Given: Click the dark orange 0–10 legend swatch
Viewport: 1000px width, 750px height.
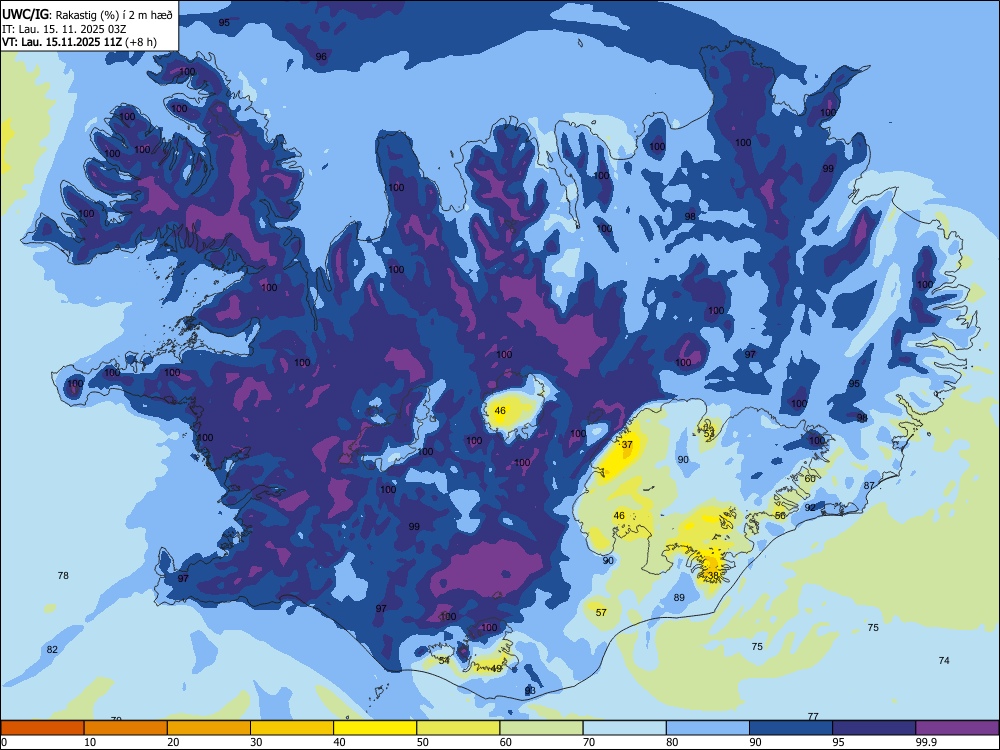Looking at the screenshot, I should click(x=42, y=728).
